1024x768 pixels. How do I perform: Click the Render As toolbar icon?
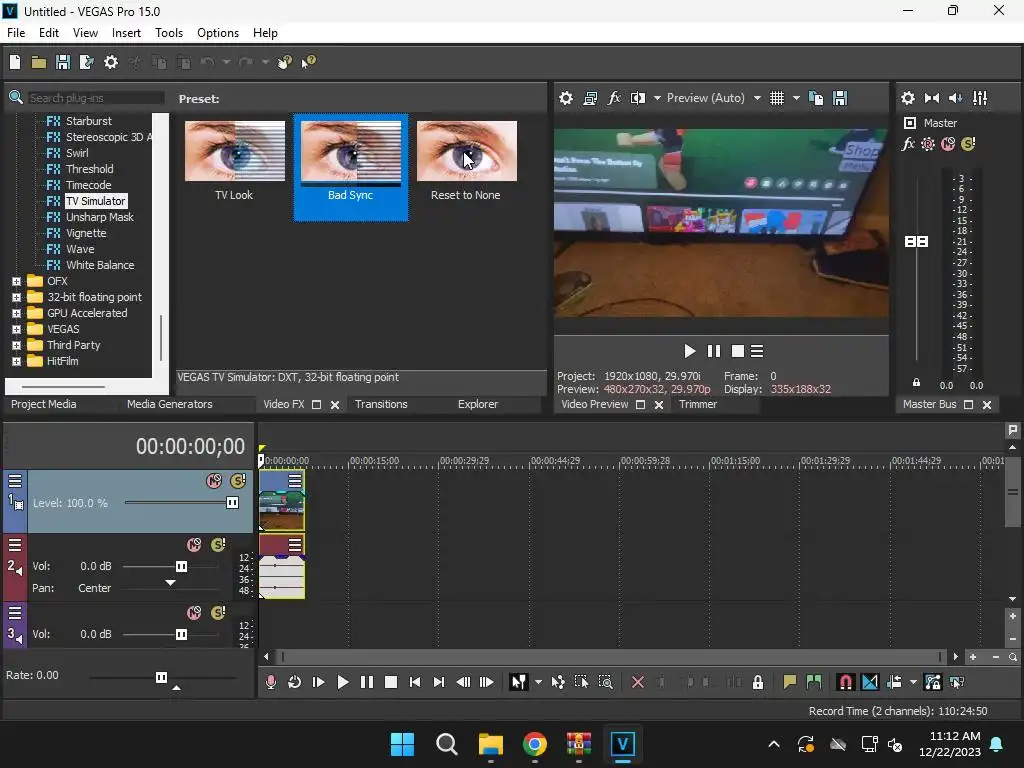(x=86, y=62)
